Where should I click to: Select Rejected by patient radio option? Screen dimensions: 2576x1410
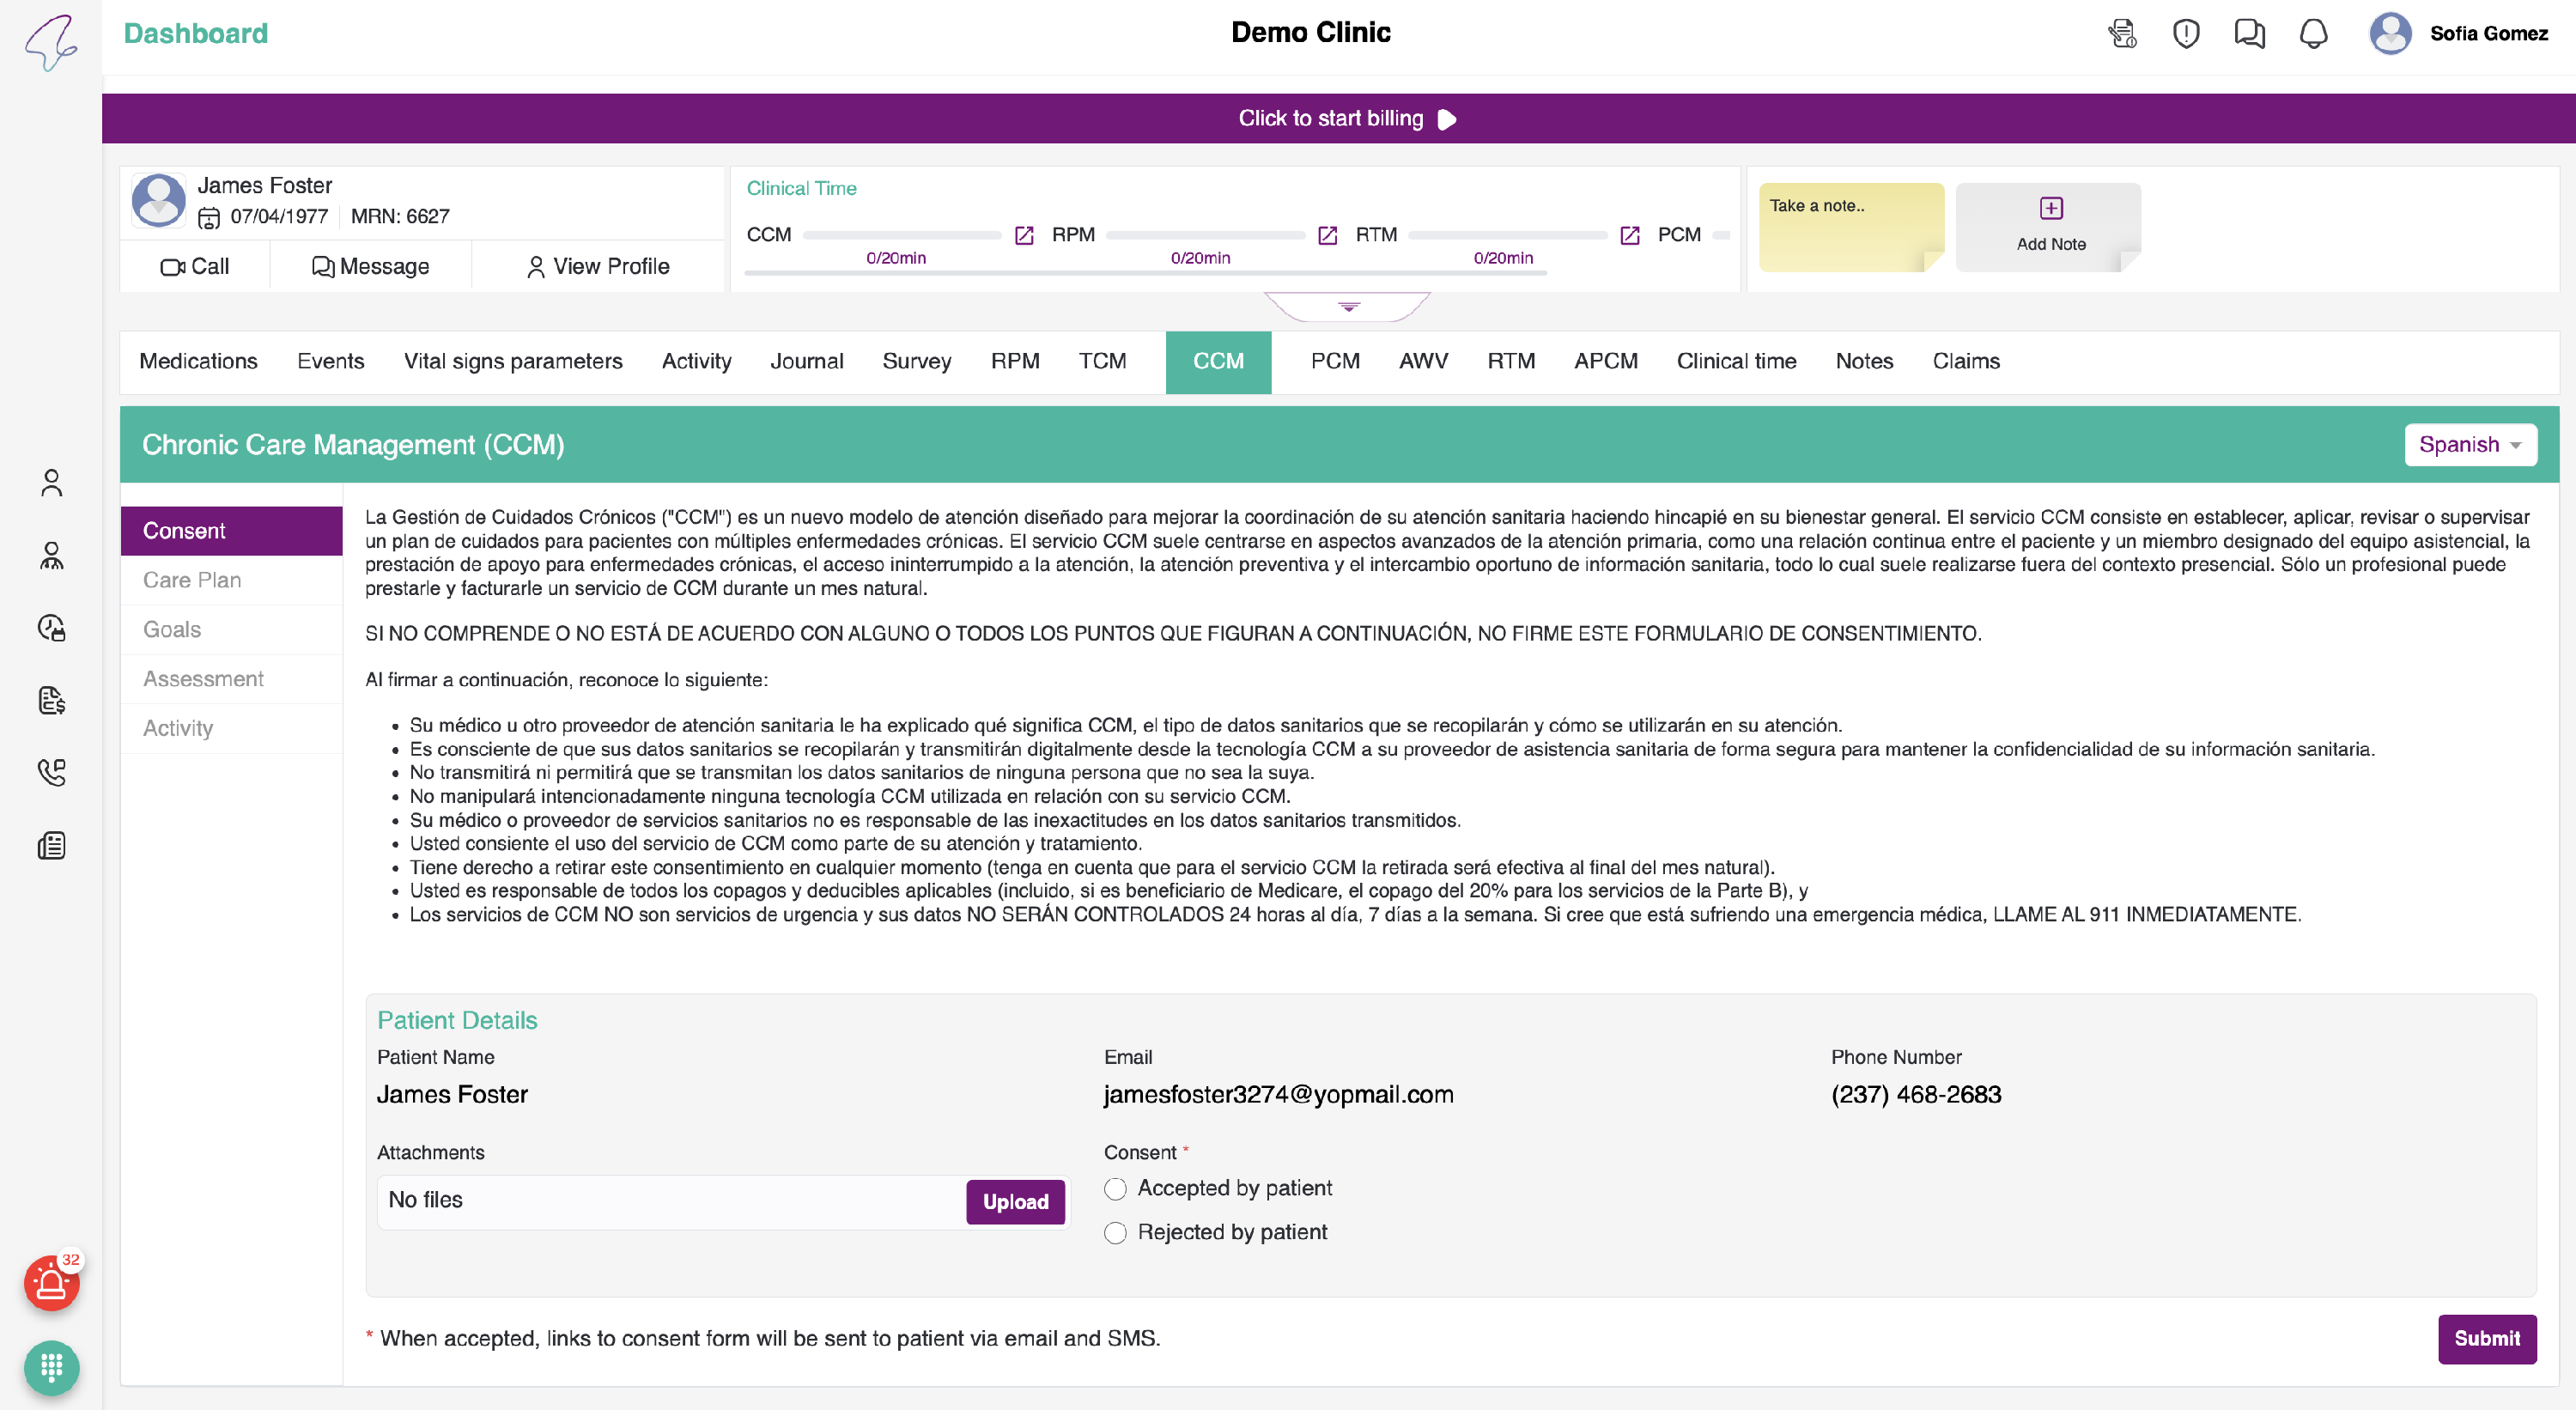tap(1115, 1233)
